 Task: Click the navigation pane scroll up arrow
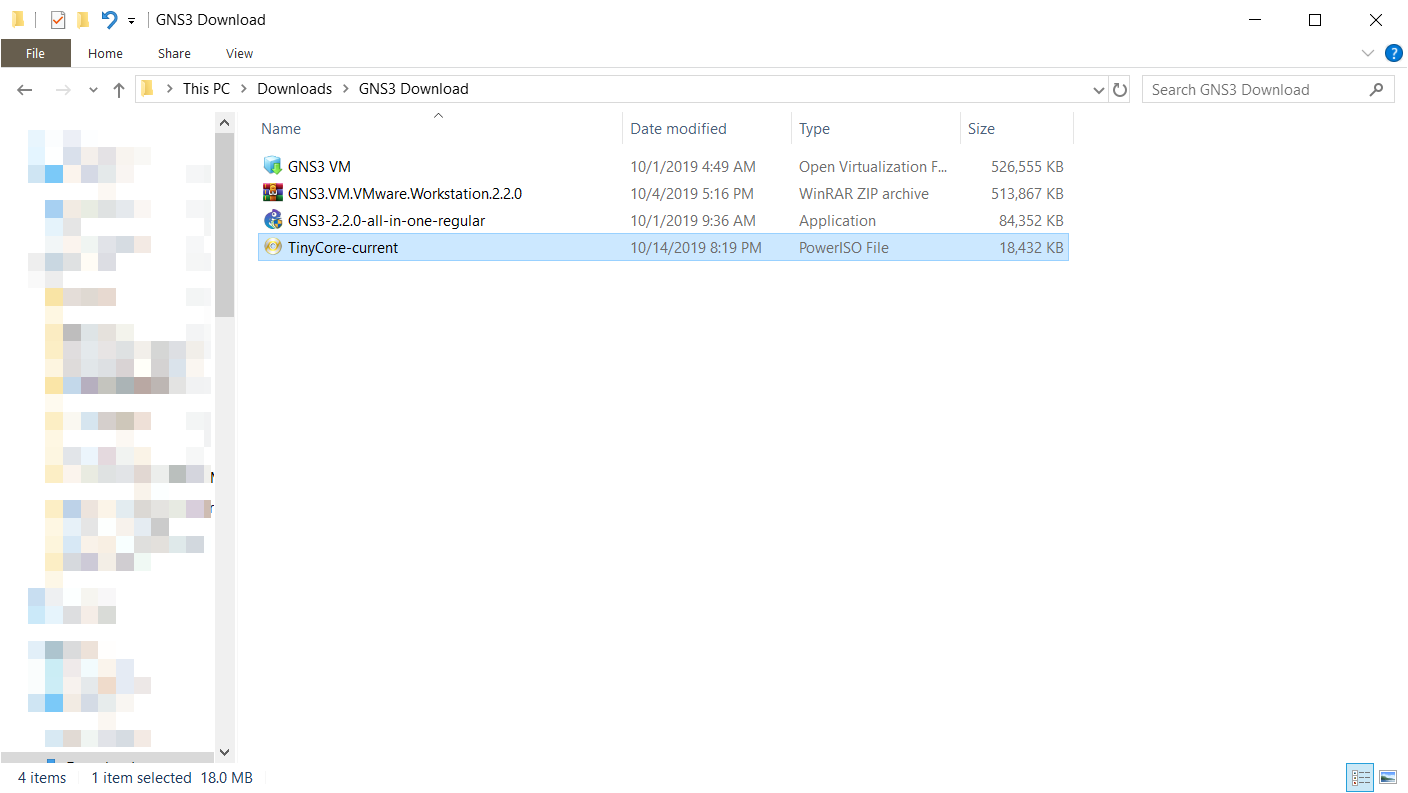pyautogui.click(x=224, y=122)
